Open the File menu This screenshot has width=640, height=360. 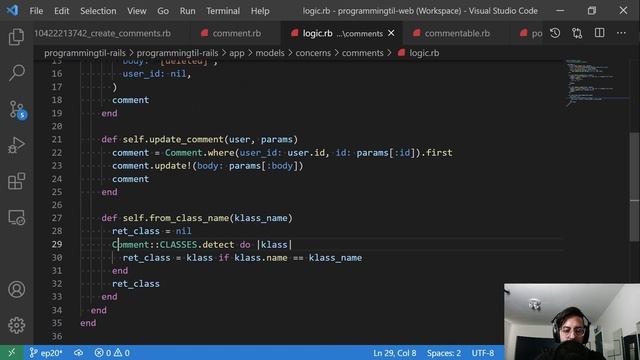coord(36,11)
